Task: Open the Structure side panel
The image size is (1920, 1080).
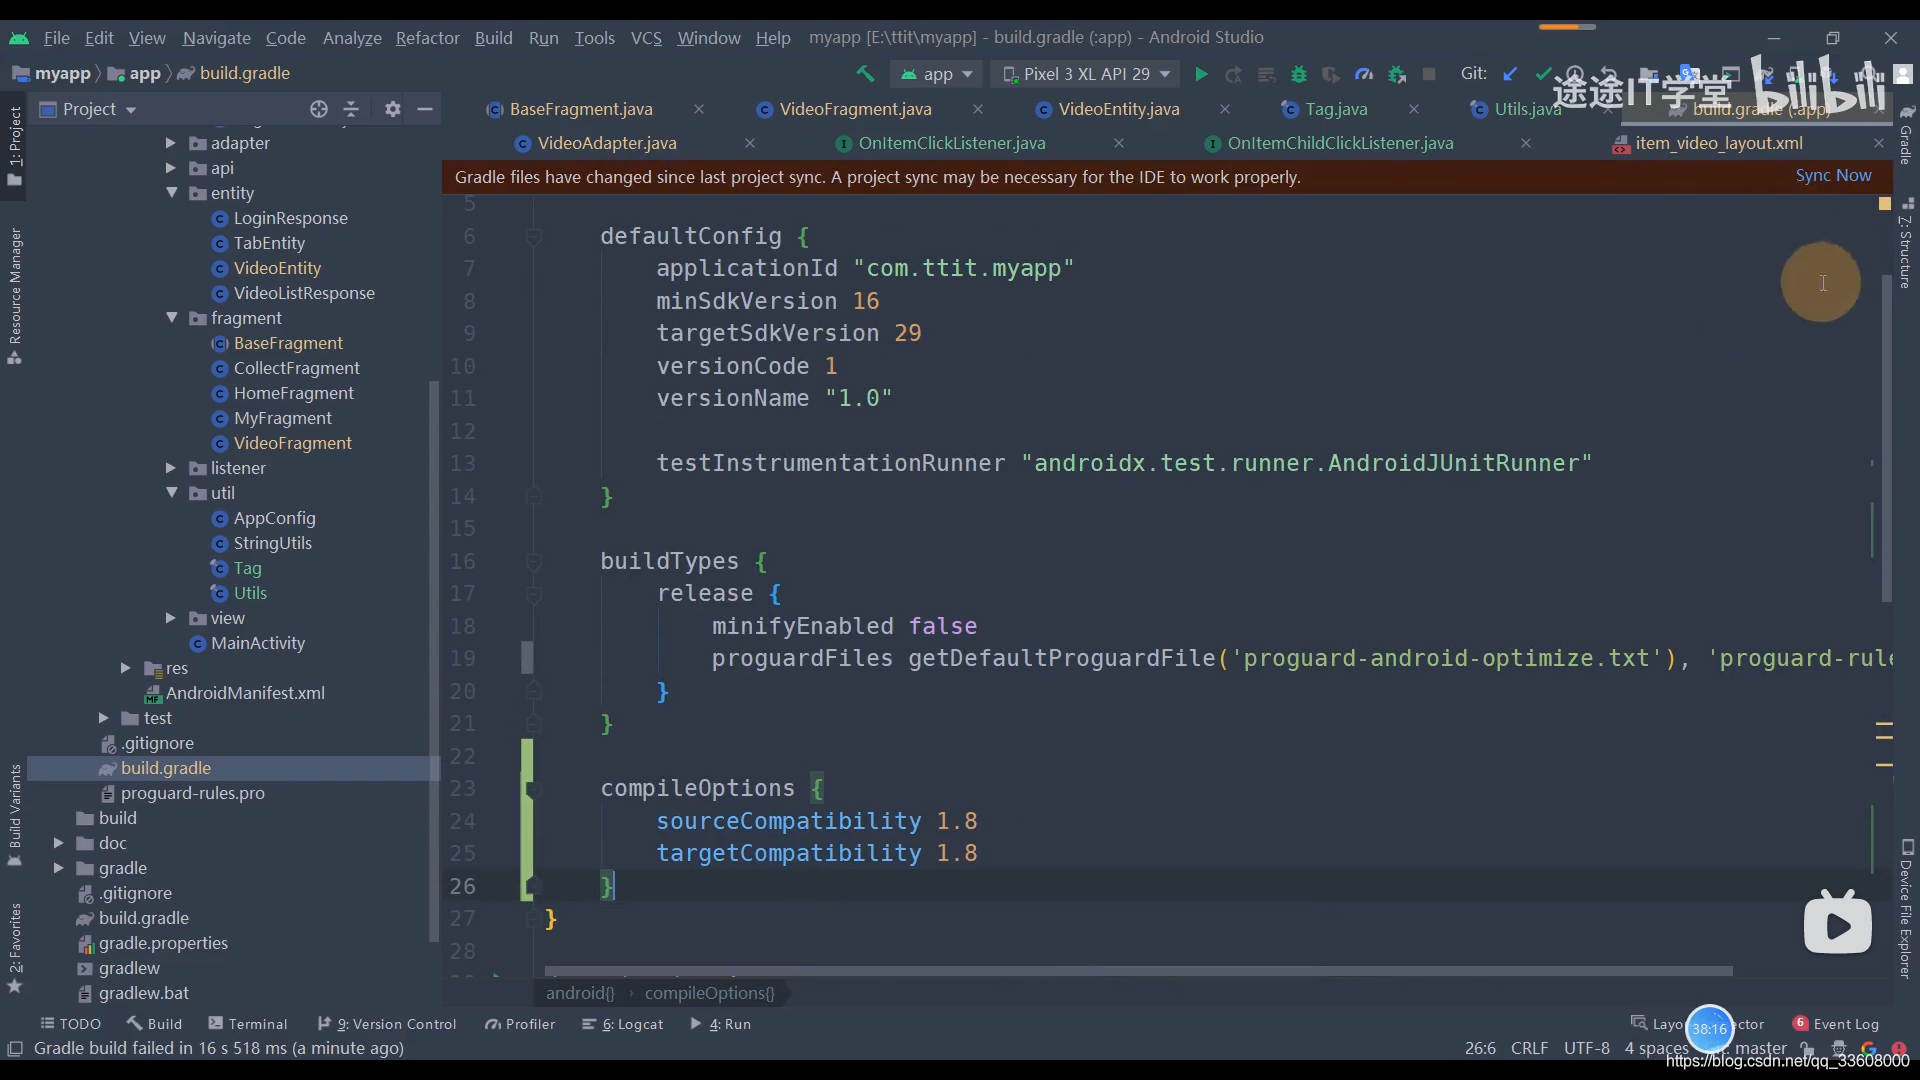Action: (1906, 245)
